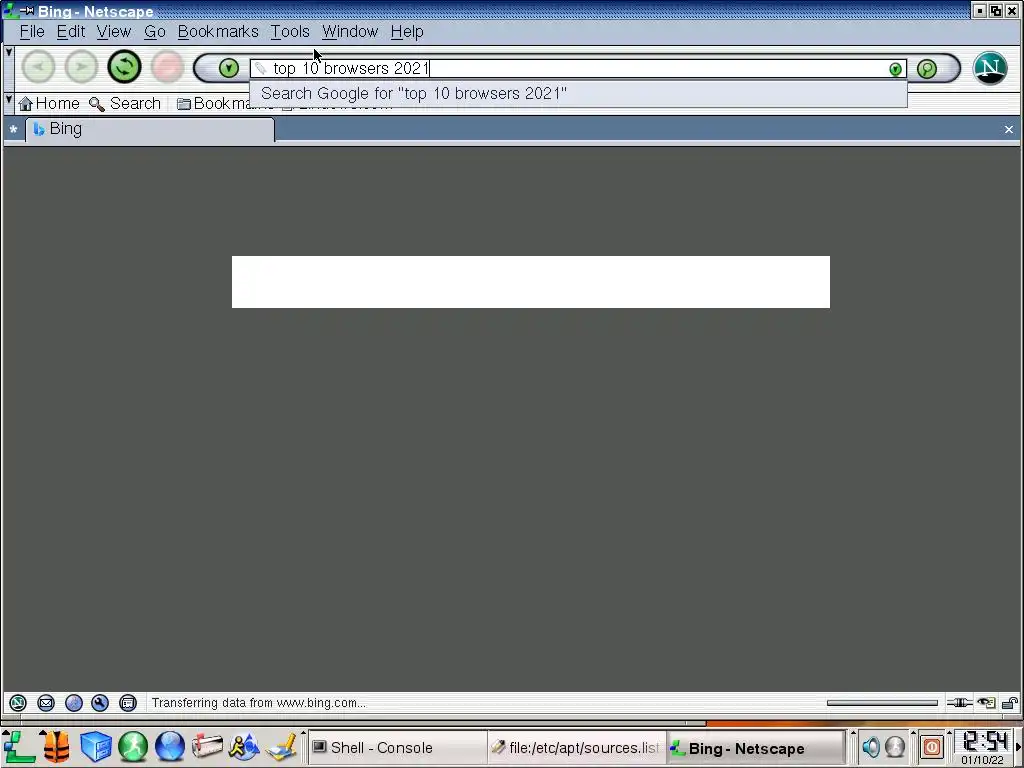Open the Help menu

(407, 31)
